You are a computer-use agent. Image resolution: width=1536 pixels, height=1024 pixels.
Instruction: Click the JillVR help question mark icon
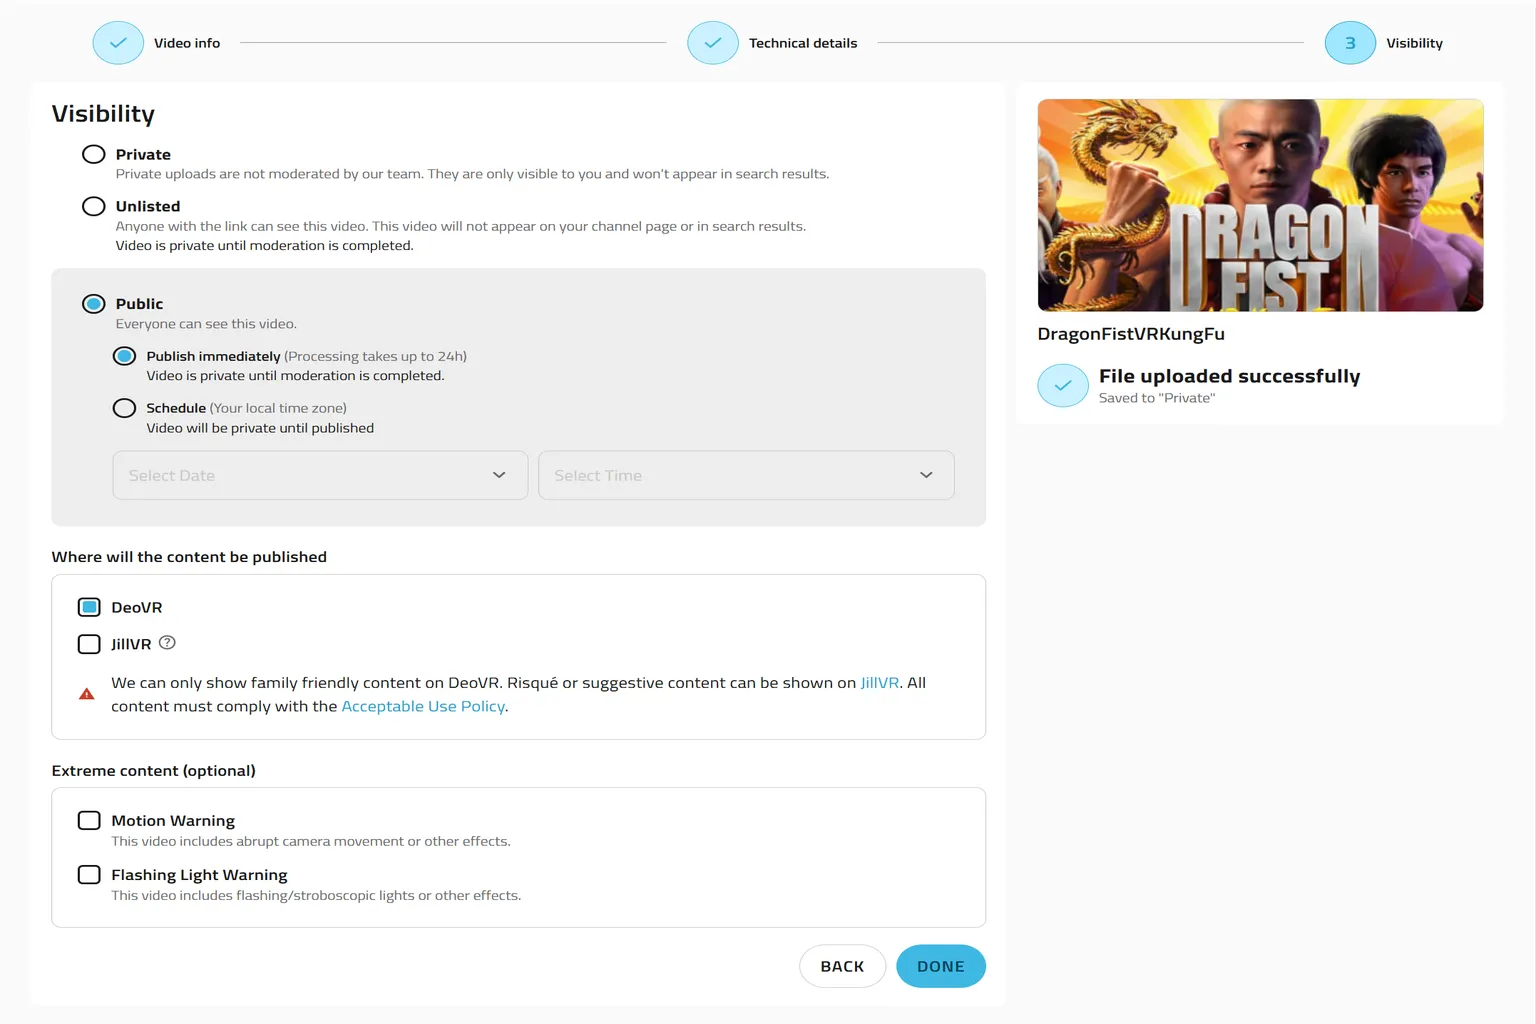[x=167, y=643]
